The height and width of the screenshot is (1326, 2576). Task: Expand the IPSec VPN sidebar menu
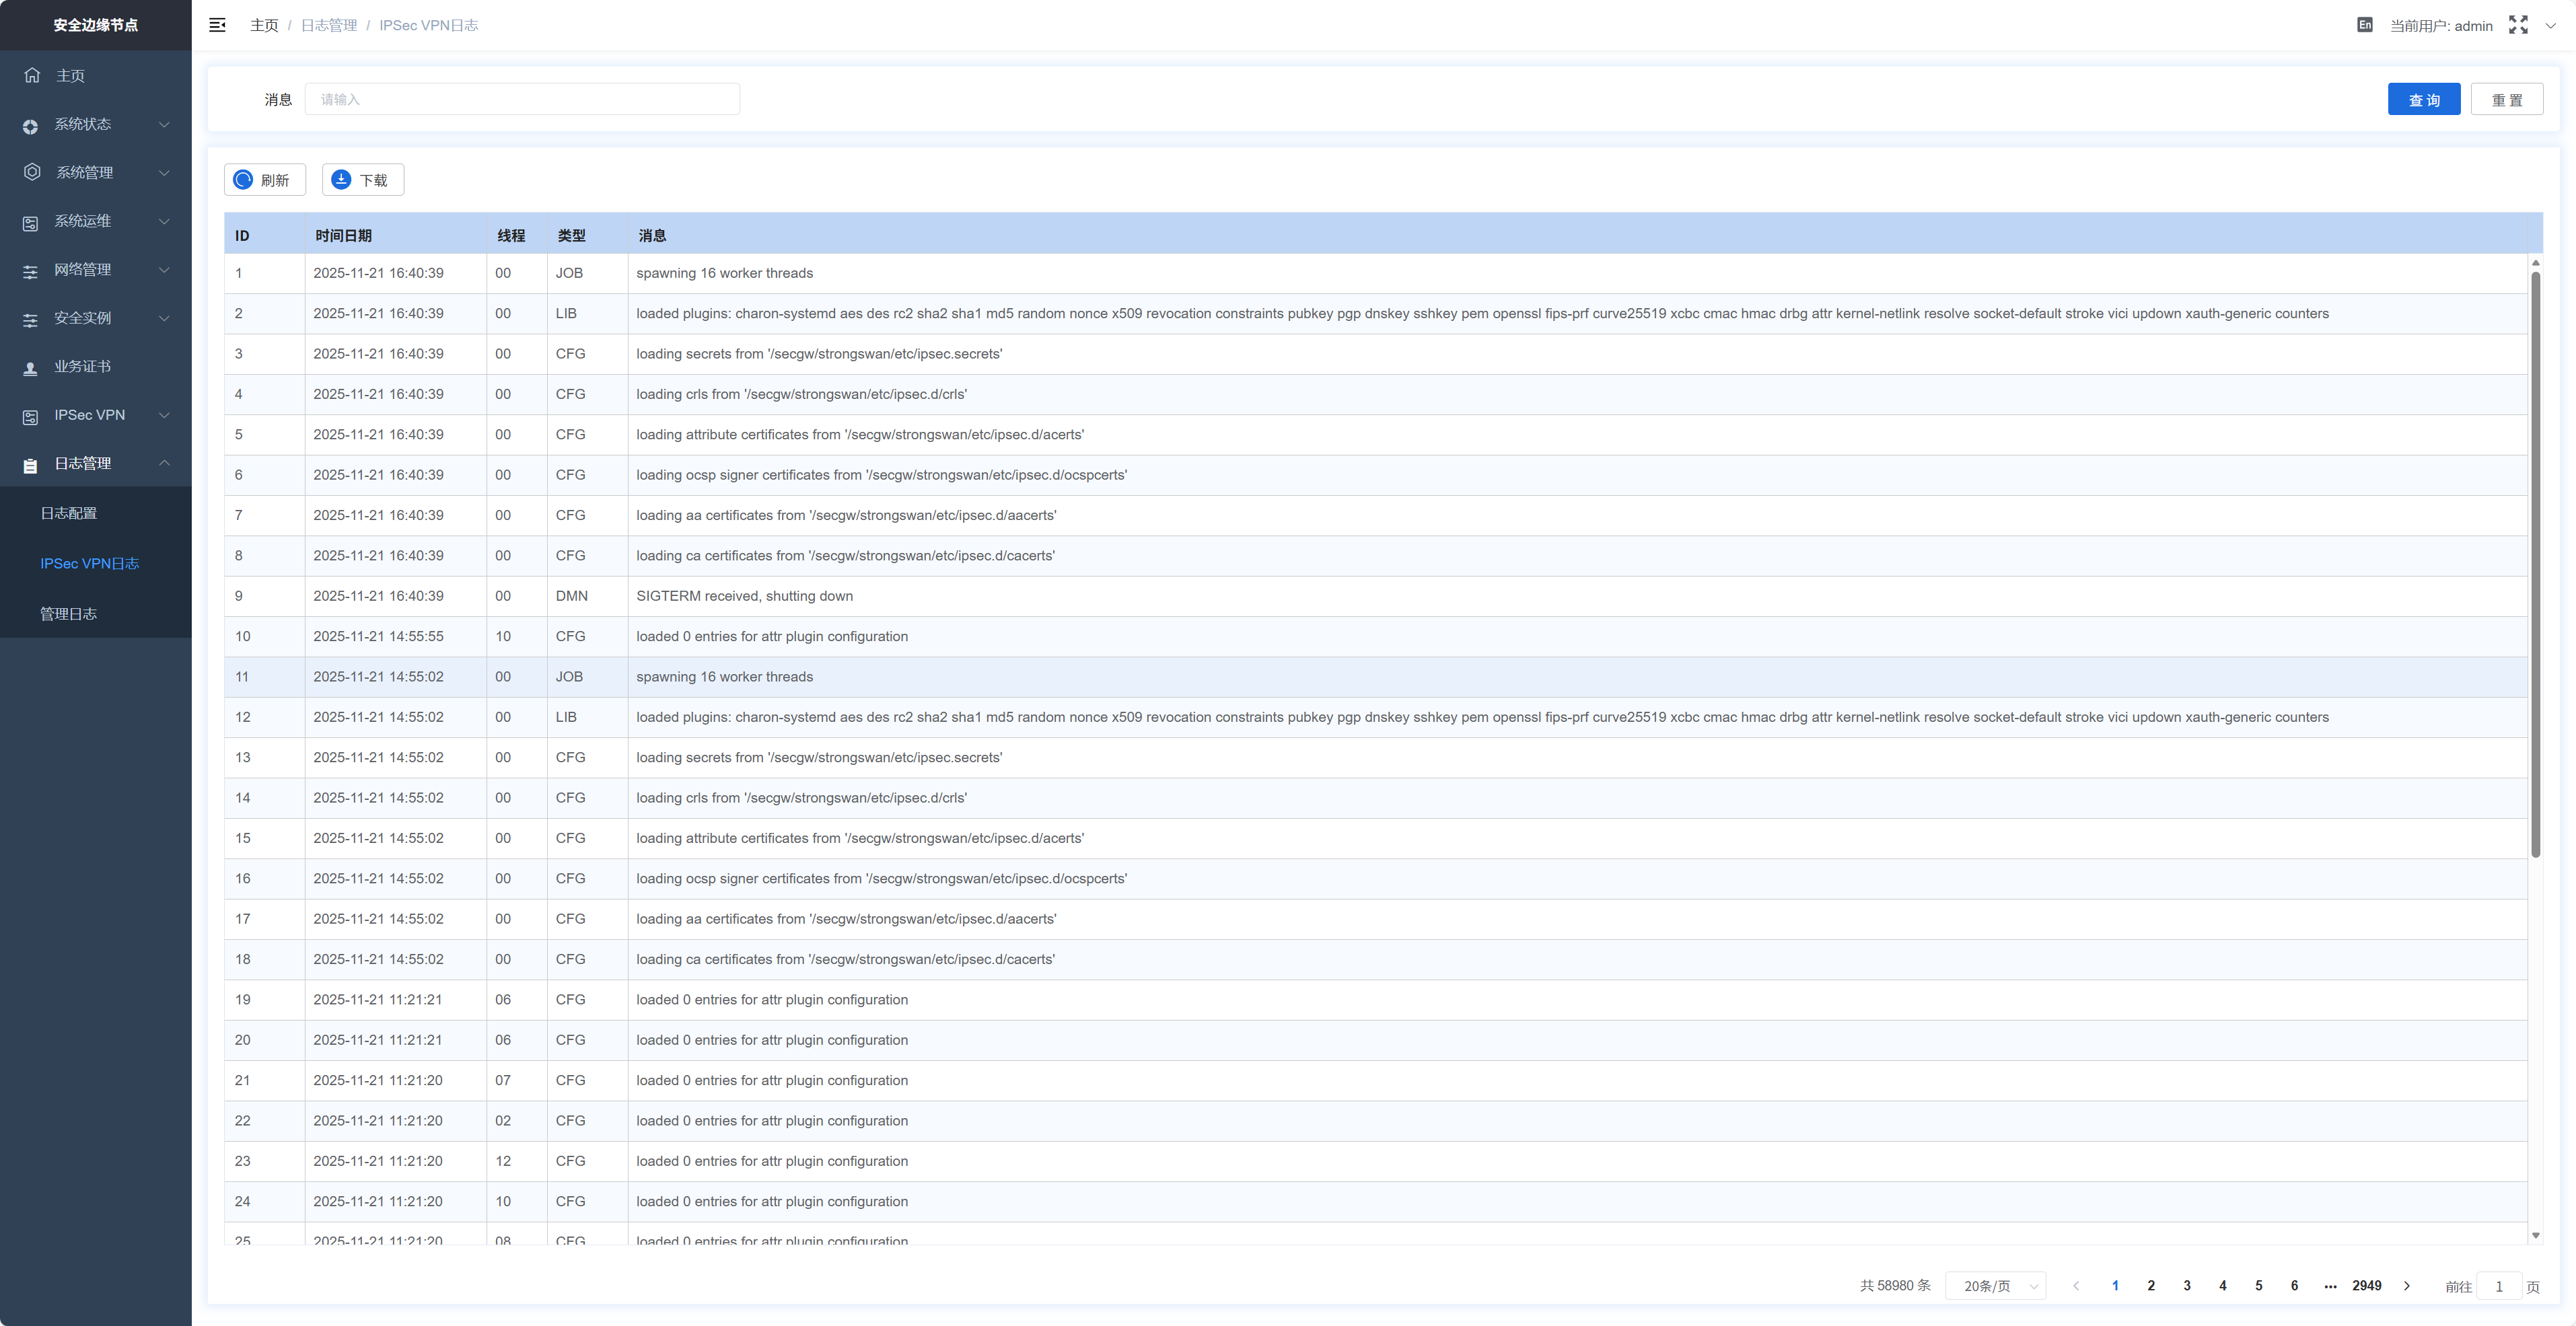(95, 415)
